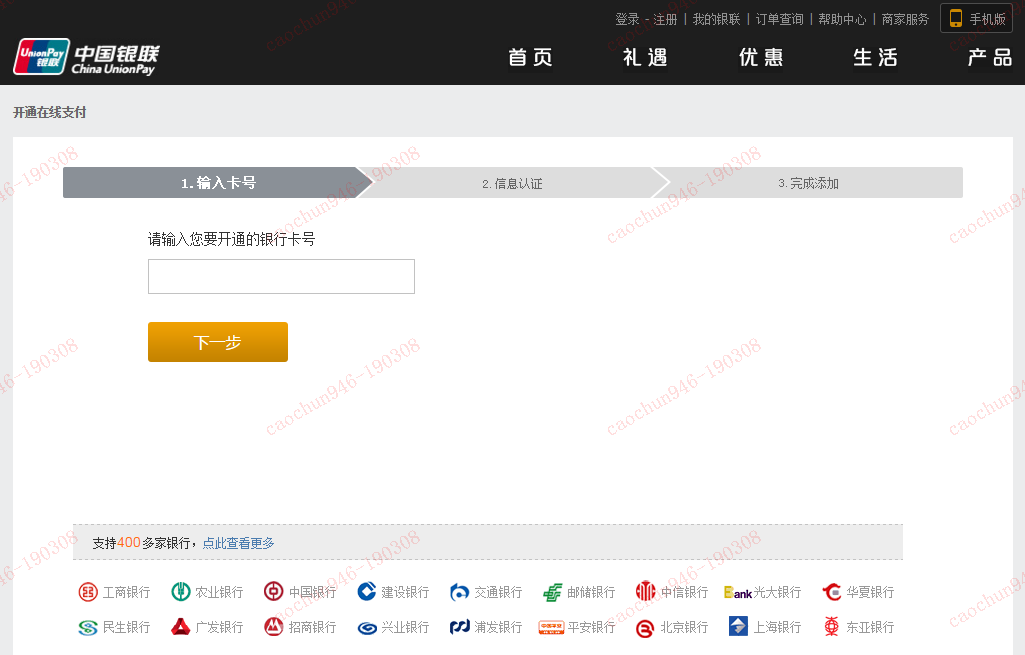Viewport: 1025px width, 655px height.
Task: Select the 北京银行 logo icon
Action: [x=645, y=629]
